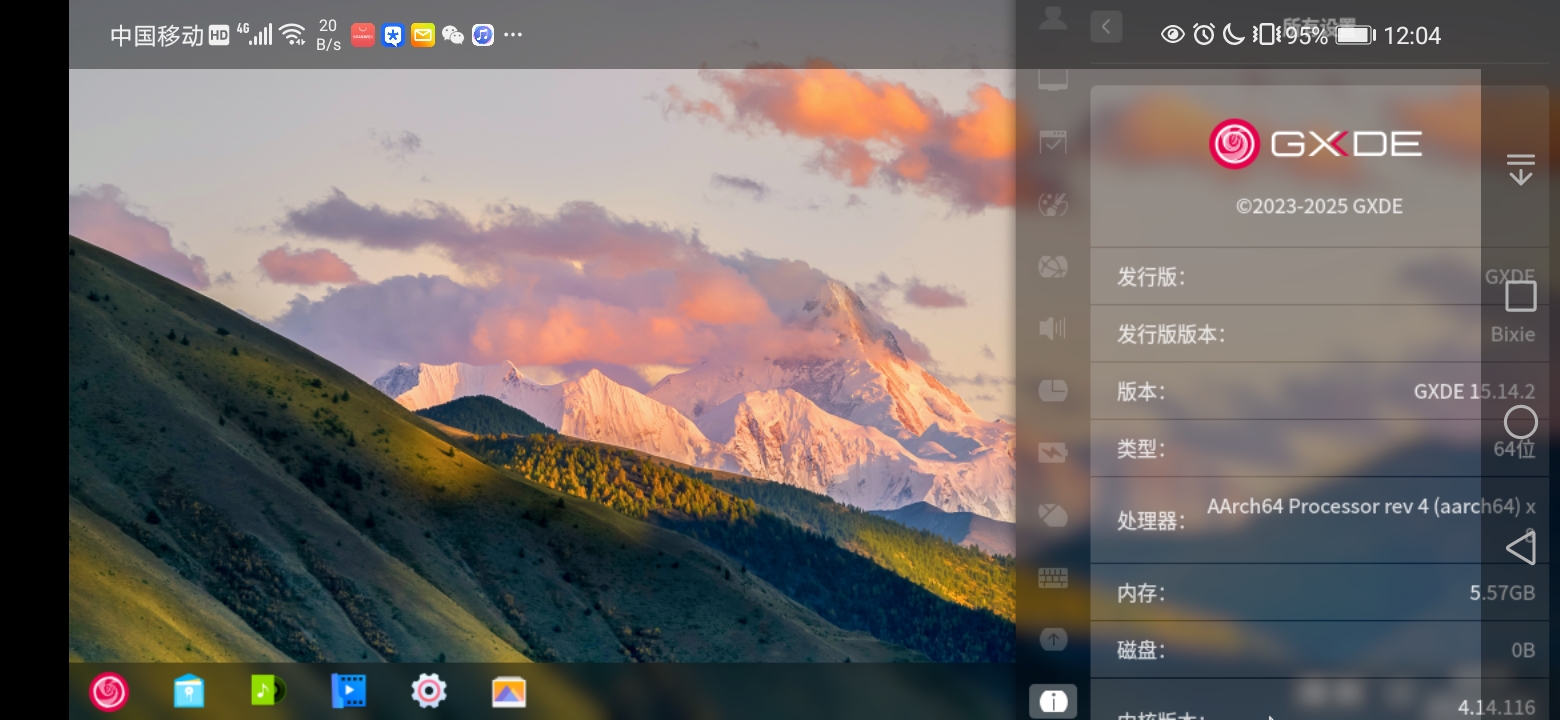Switch to the Date and Time tab
This screenshot has width=1560, height=720.
(1052, 390)
